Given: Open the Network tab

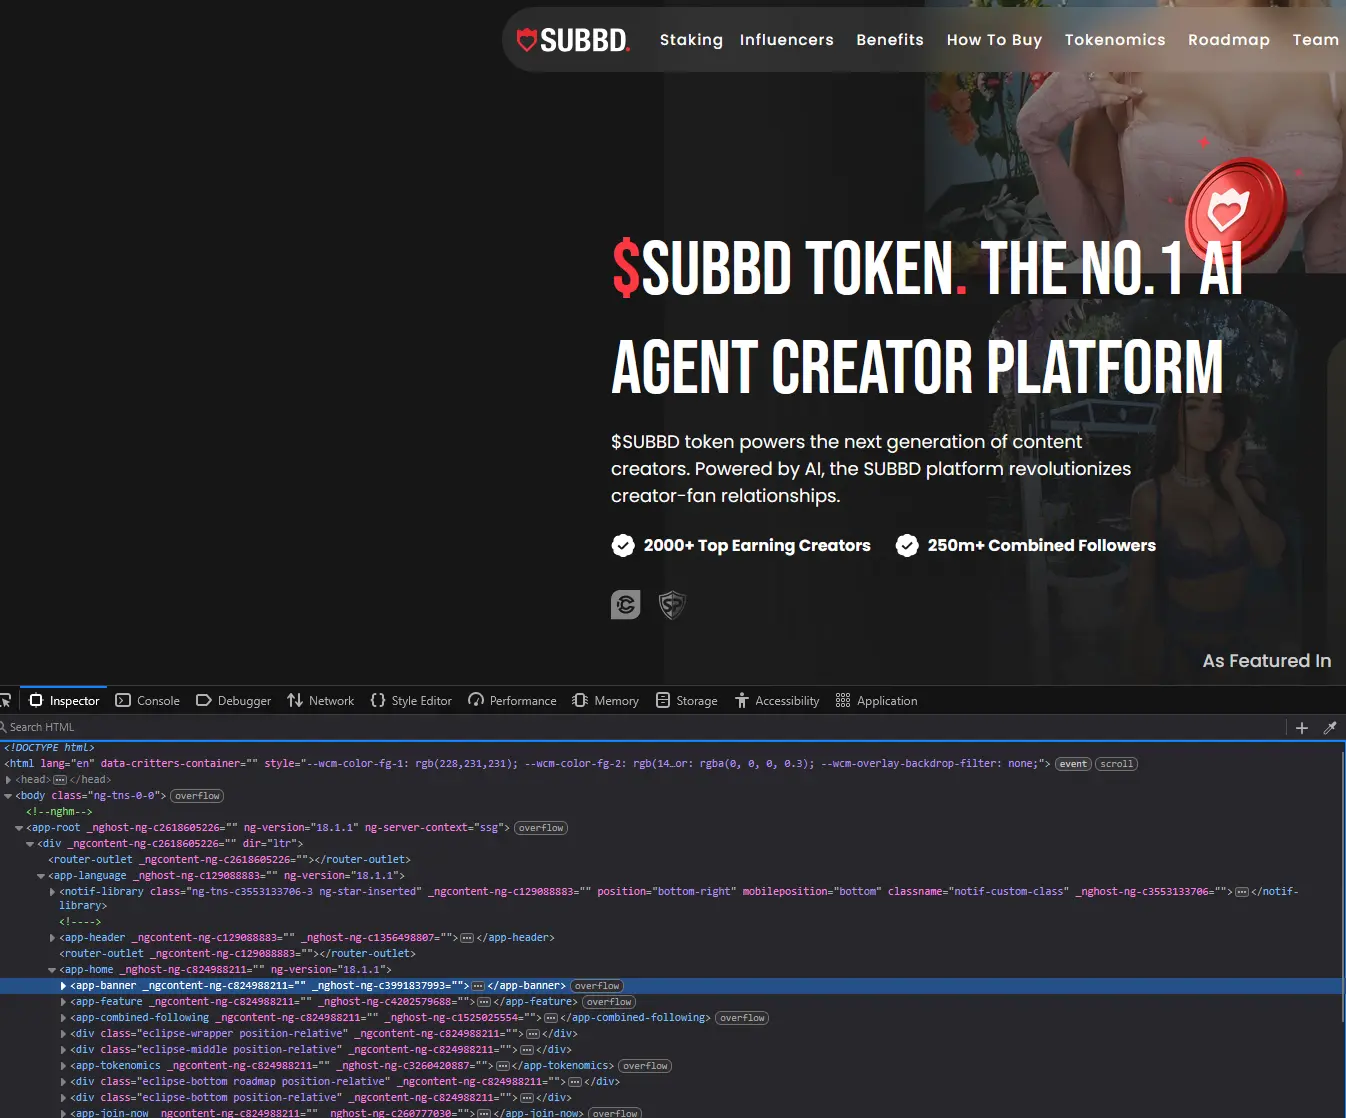Looking at the screenshot, I should pyautogui.click(x=320, y=701).
